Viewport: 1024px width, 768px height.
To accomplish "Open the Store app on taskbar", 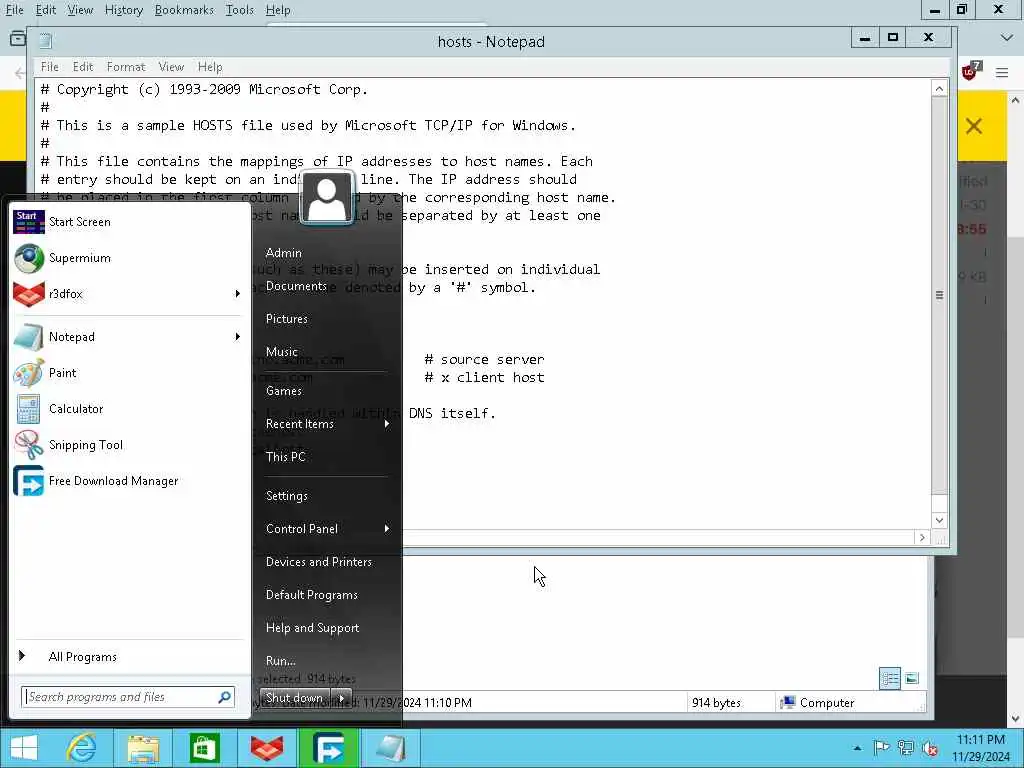I will [204, 748].
